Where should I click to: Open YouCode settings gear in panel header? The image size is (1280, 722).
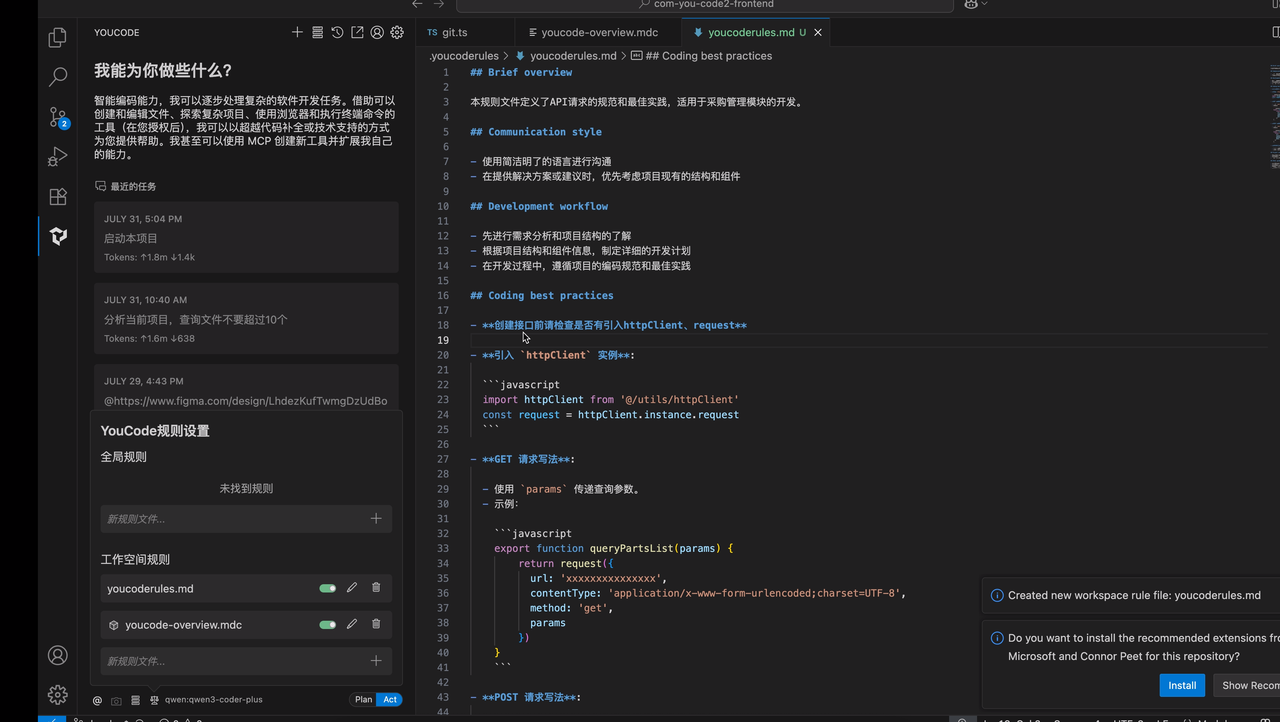[397, 32]
